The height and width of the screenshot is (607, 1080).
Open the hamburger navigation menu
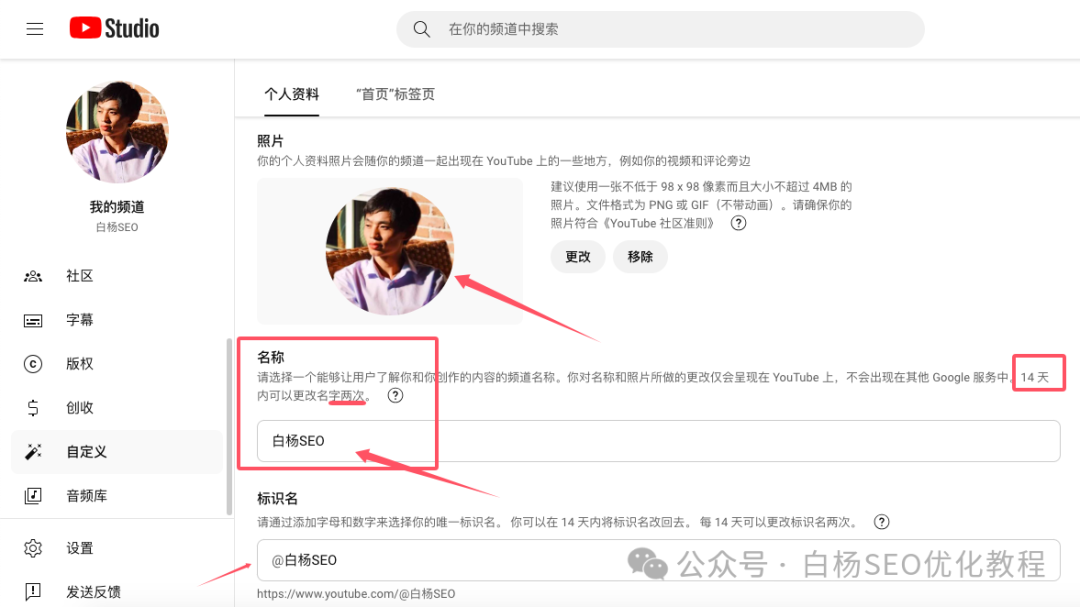pos(34,29)
